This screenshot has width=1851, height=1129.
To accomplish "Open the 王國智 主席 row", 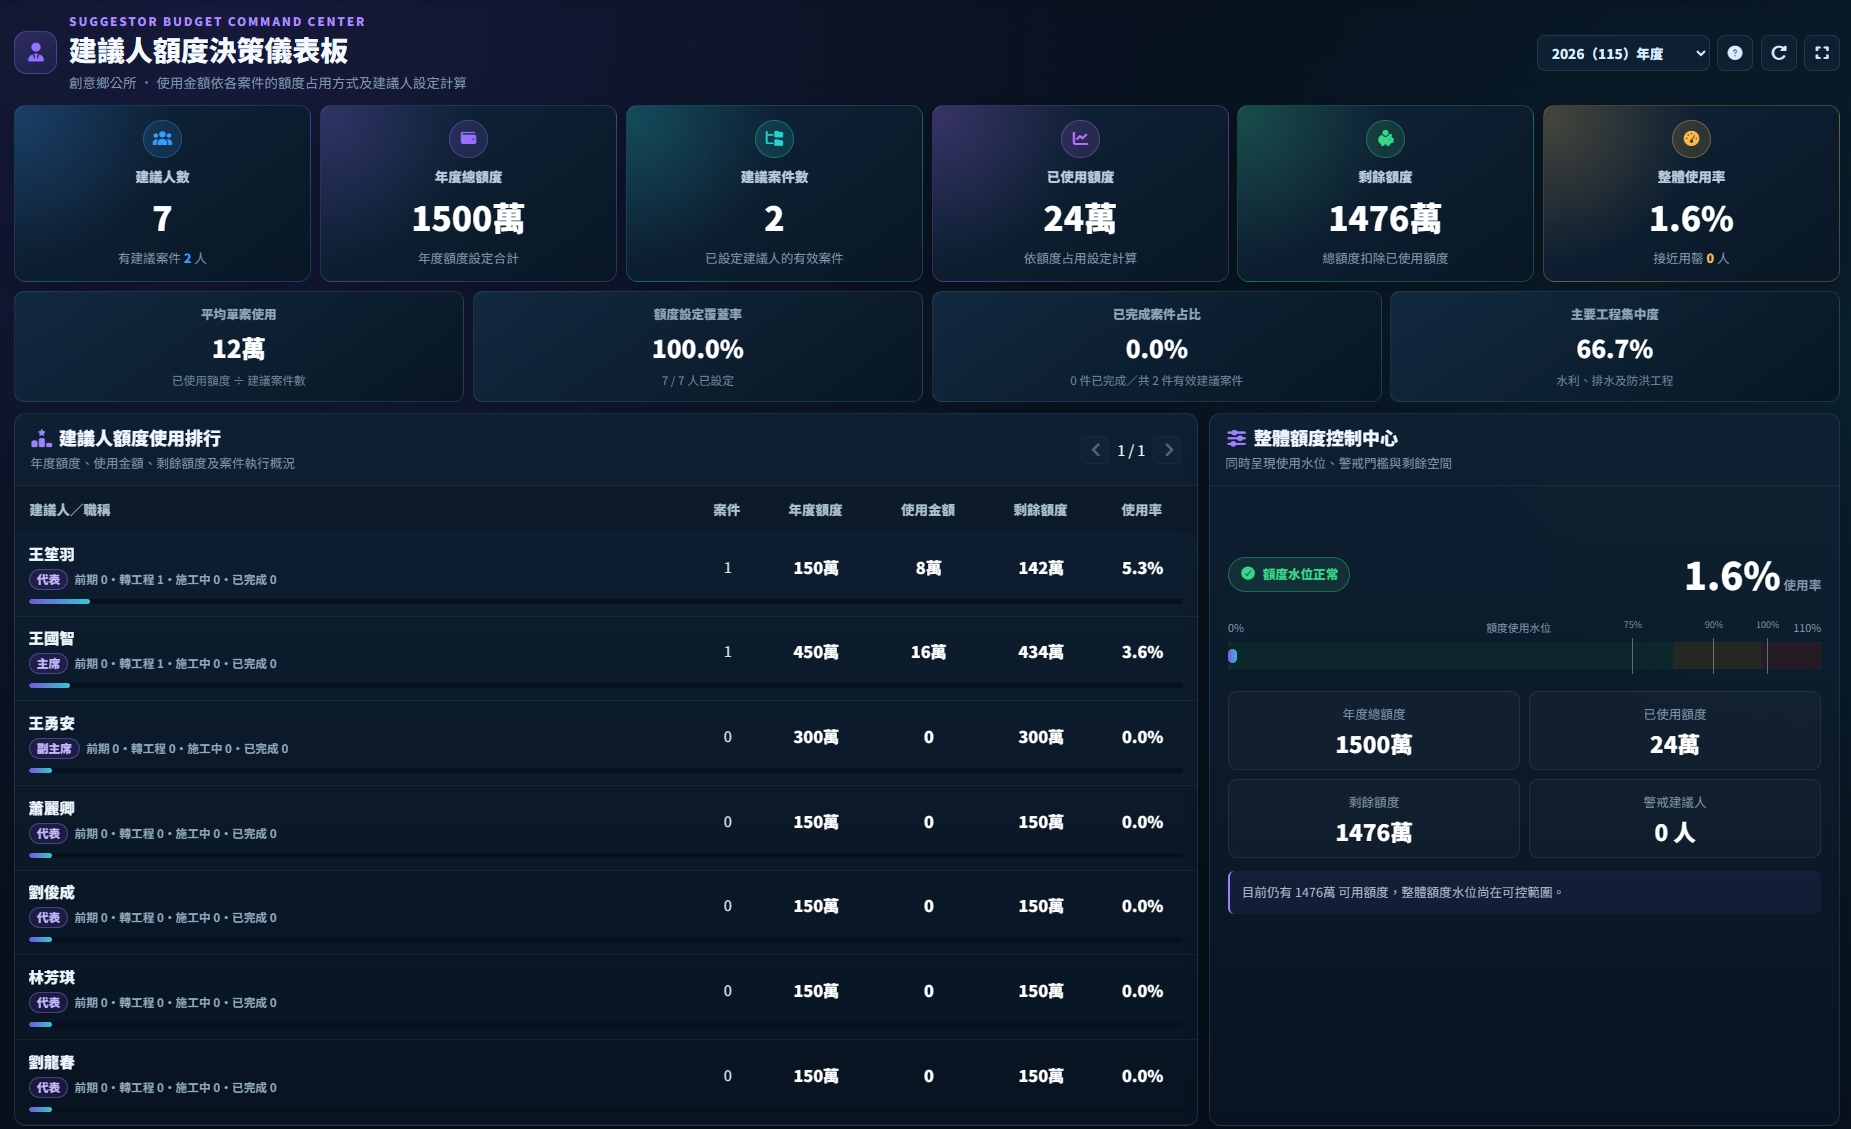I will [606, 659].
